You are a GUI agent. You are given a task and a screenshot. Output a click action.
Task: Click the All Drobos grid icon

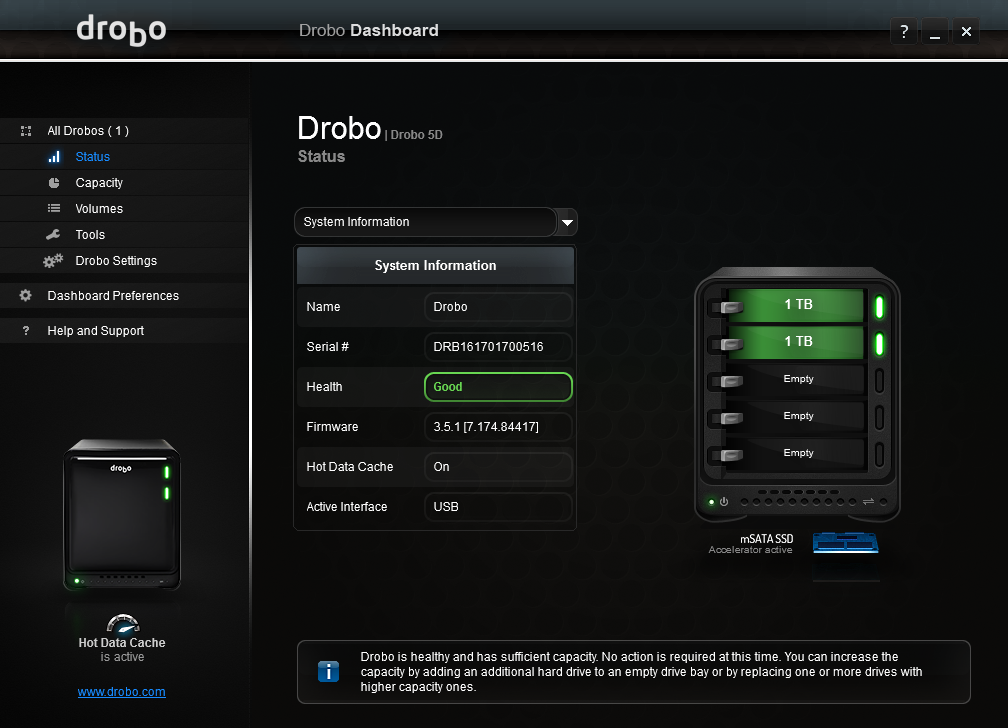point(26,131)
